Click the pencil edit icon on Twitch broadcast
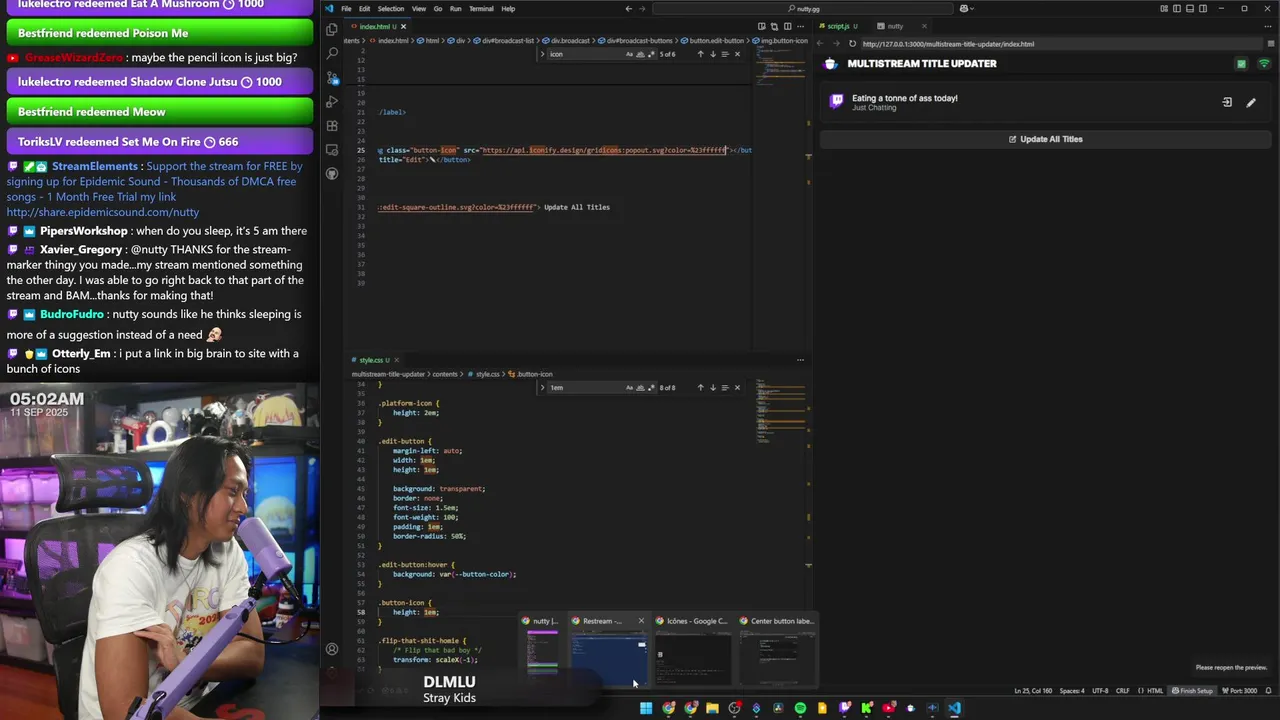Image resolution: width=1280 pixels, height=720 pixels. (1250, 102)
